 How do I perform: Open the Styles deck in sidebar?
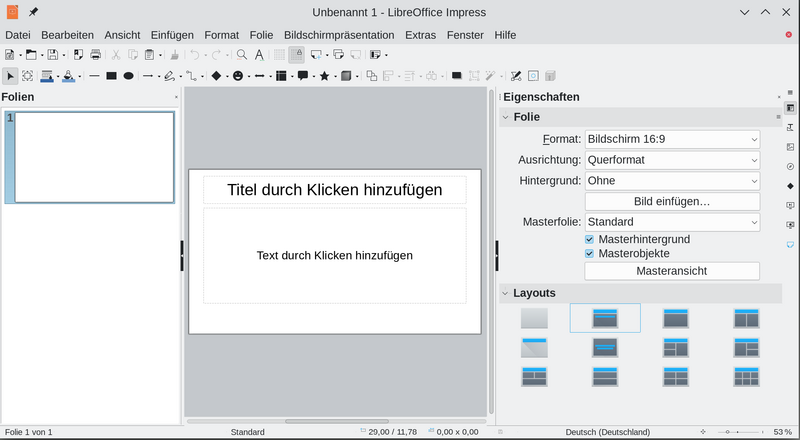[x=790, y=128]
